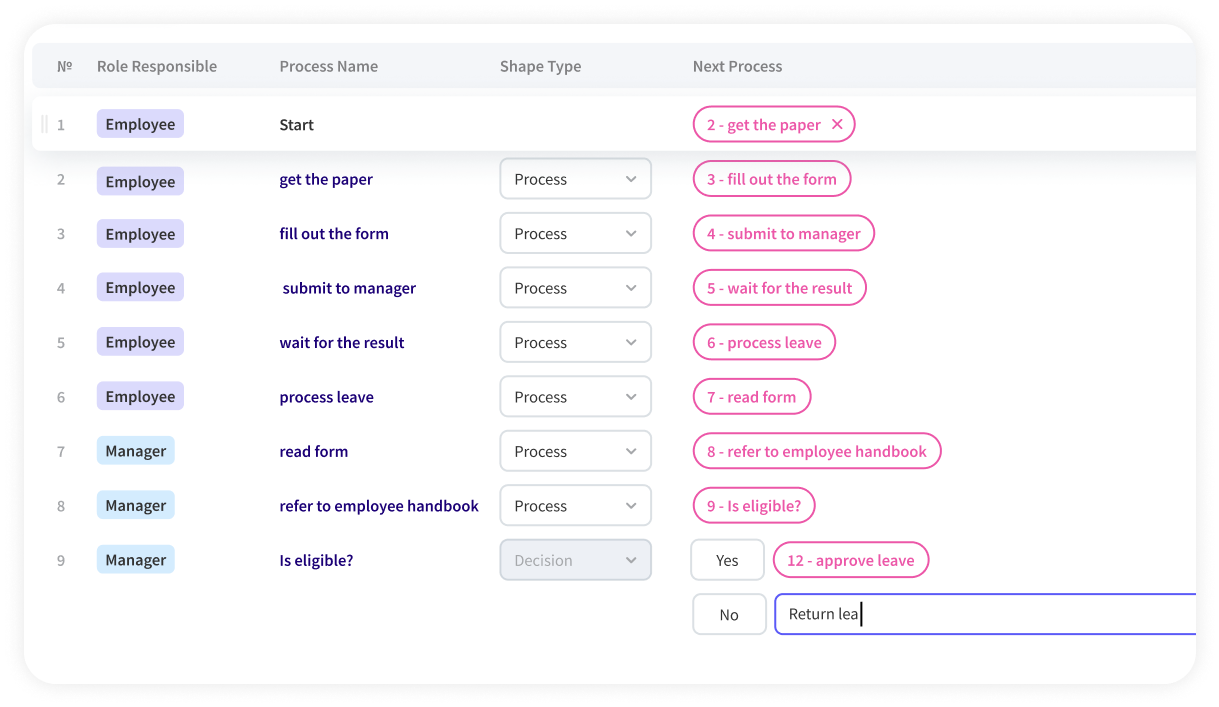Click the '9 - Is eligible?' next-process tag
The image size is (1219, 707).
(x=753, y=507)
